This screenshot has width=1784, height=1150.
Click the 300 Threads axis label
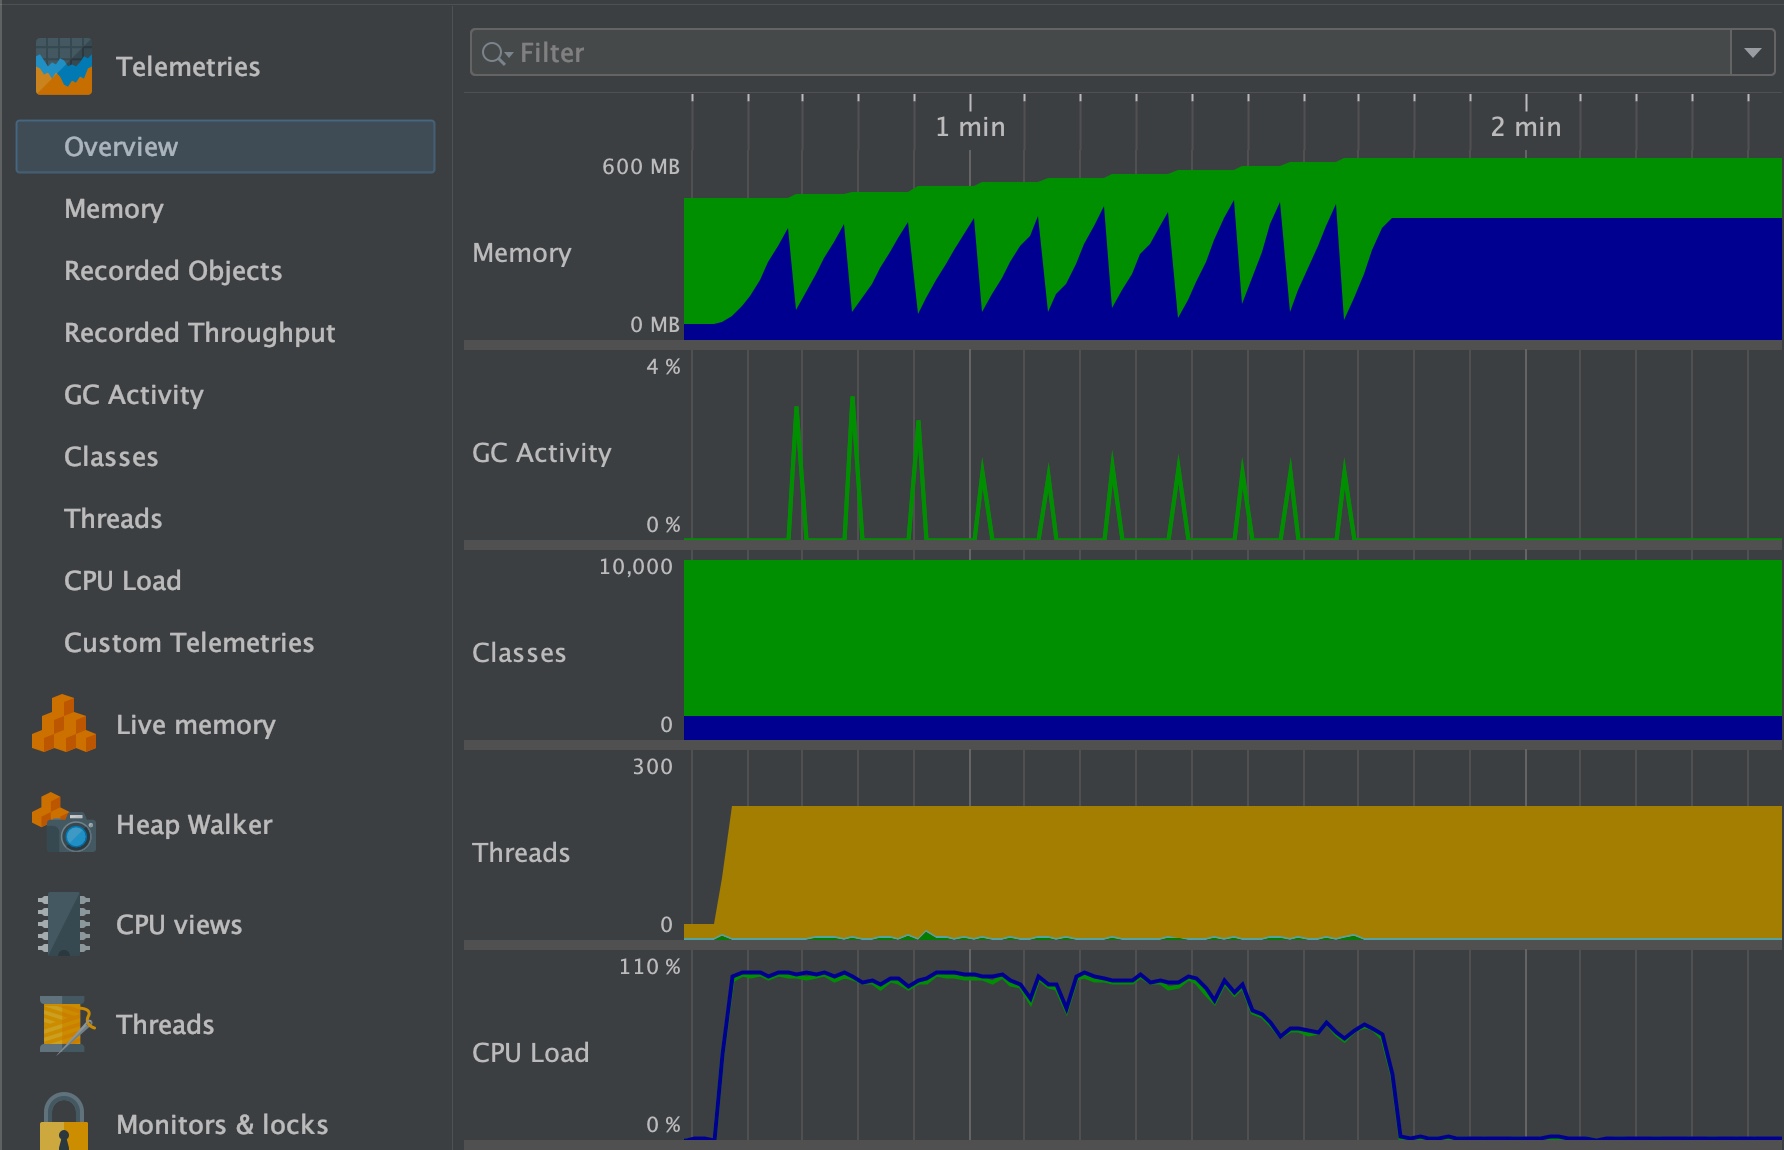click(x=653, y=767)
